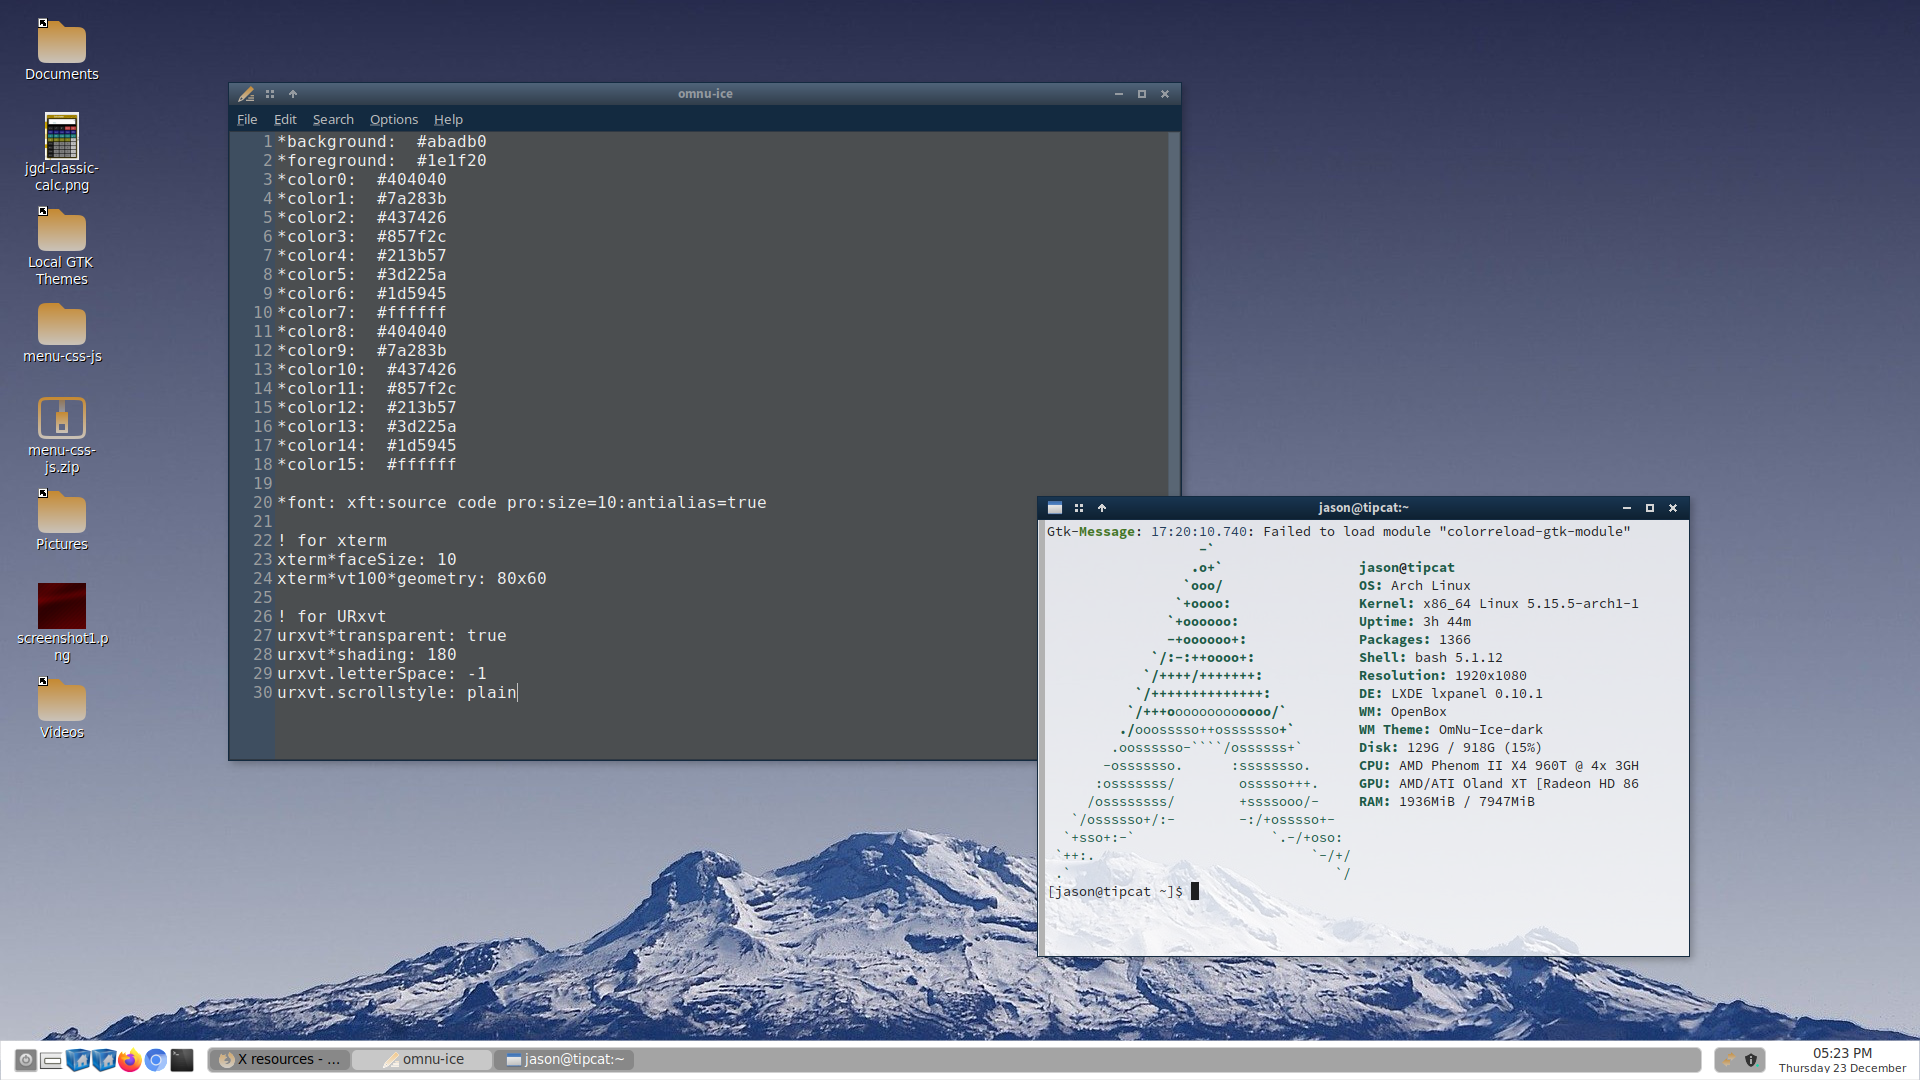1920x1080 pixels.
Task: Switch to X resources task in taskbar
Action: coord(280,1060)
